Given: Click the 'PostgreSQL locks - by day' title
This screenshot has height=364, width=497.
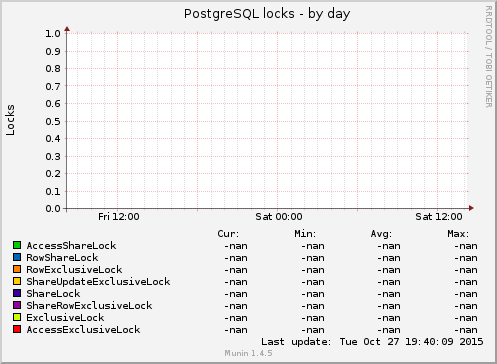Looking at the screenshot, I should [267, 14].
